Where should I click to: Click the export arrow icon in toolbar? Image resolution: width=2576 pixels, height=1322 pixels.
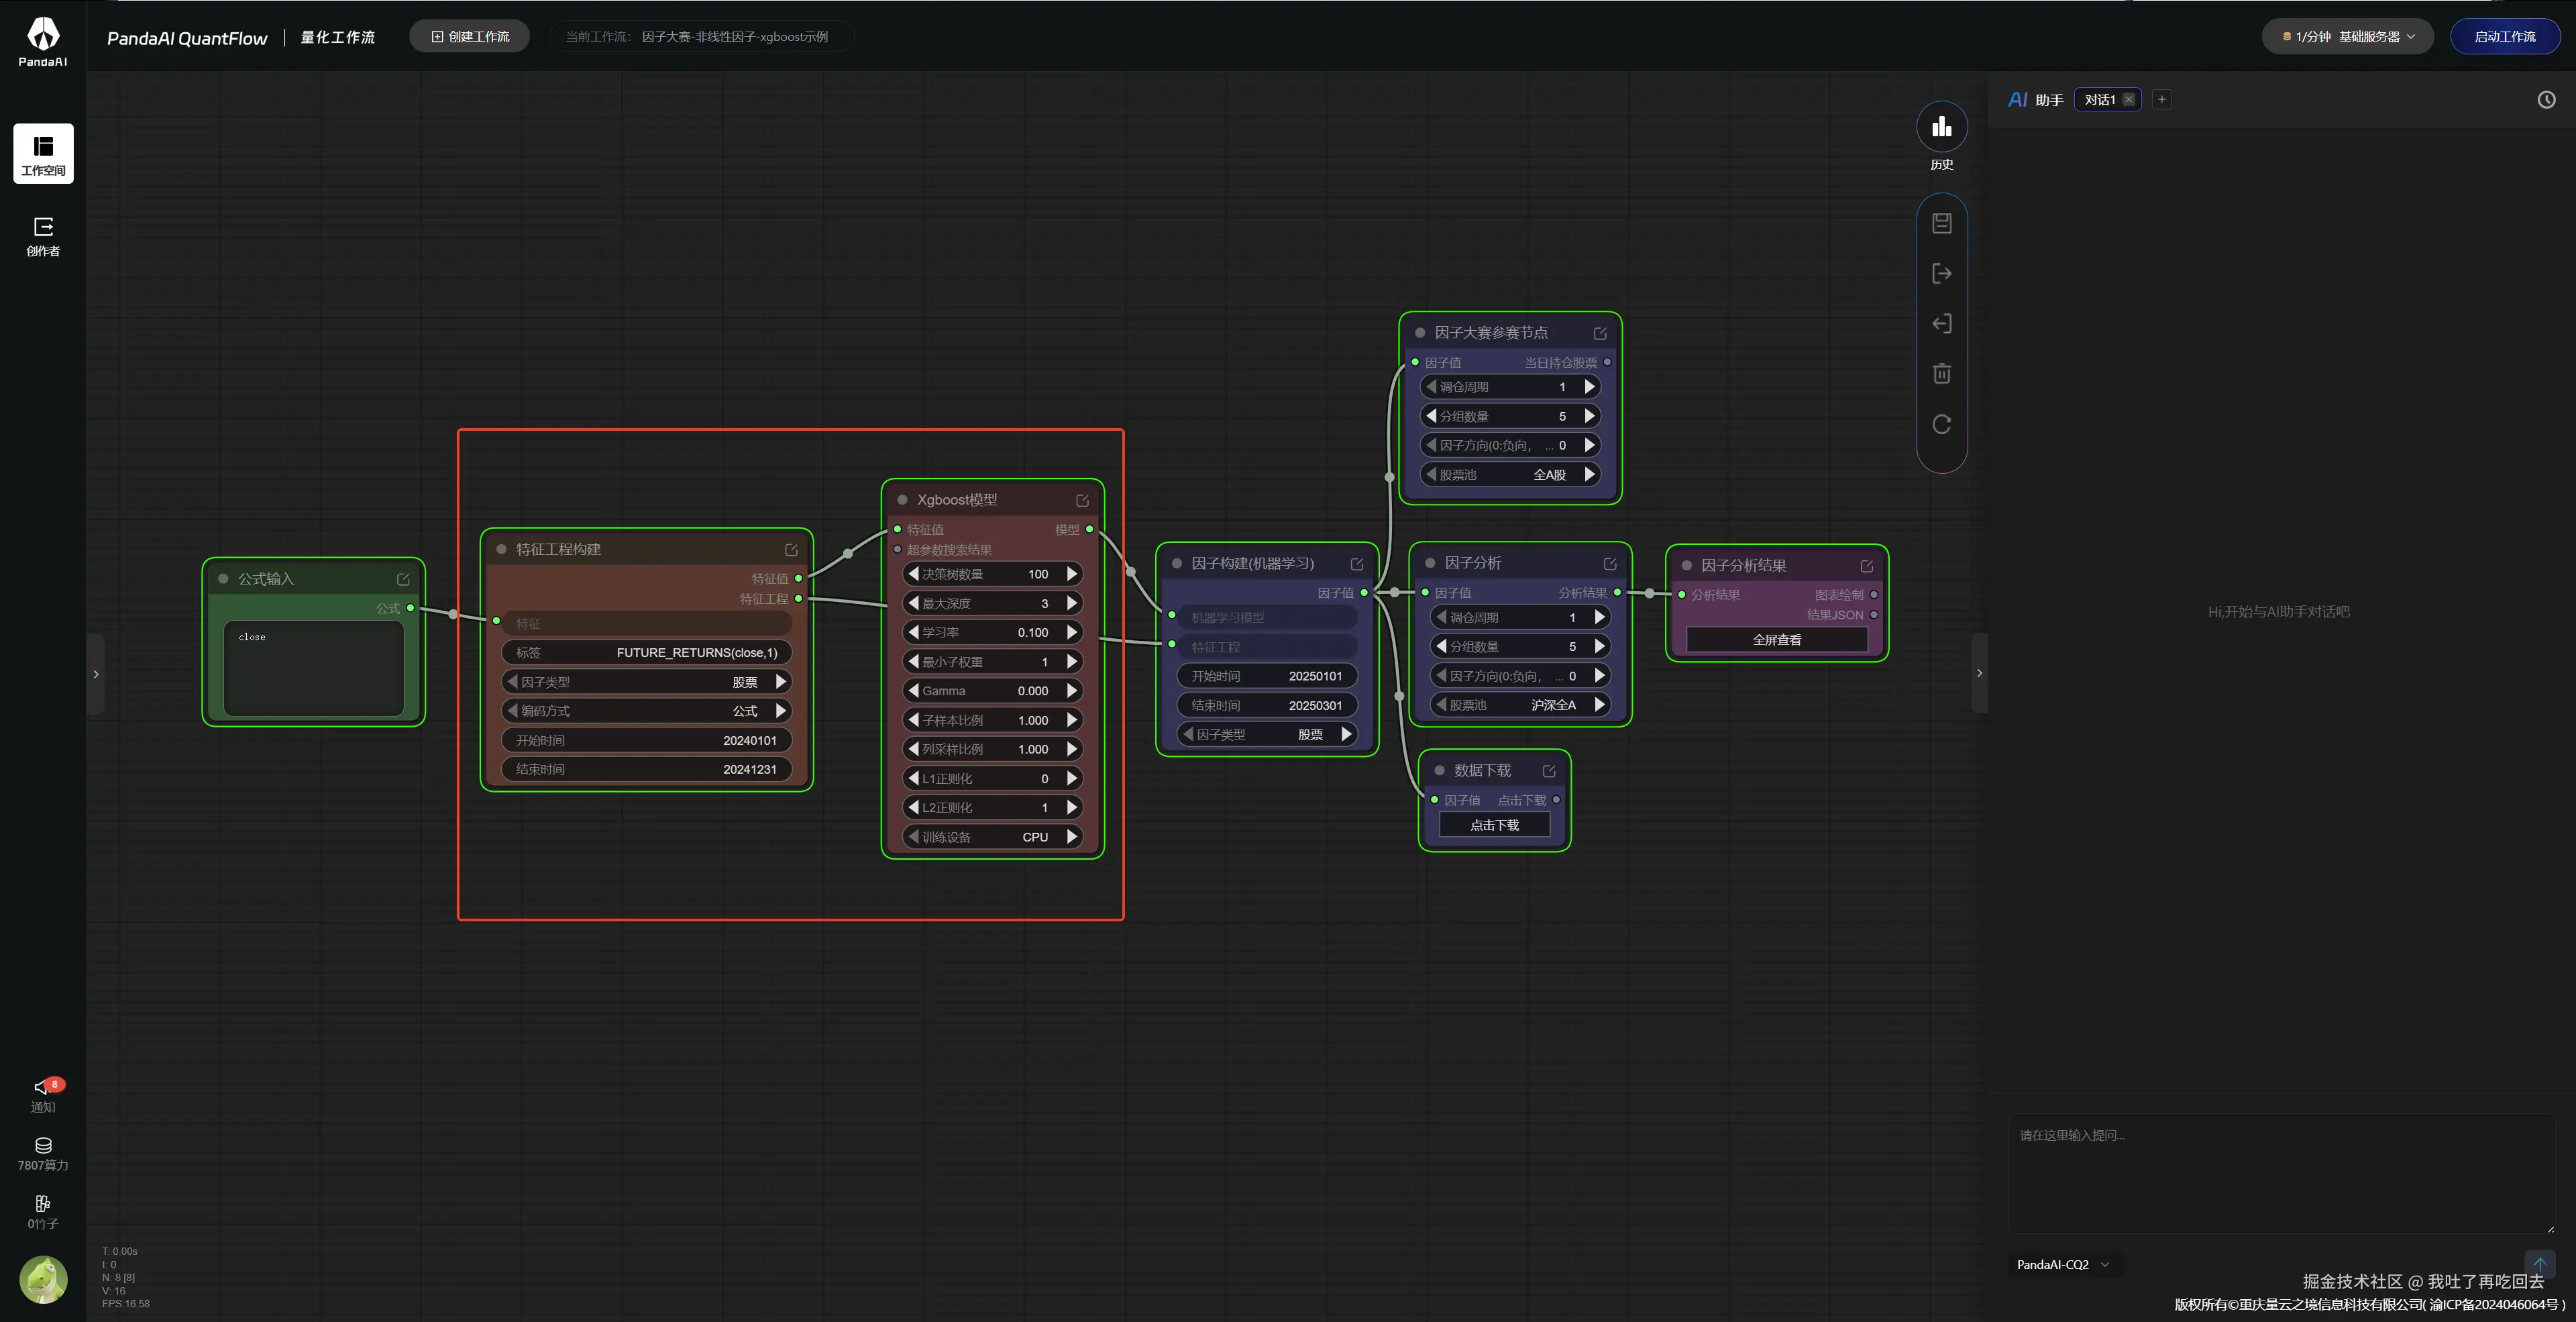coord(1941,273)
